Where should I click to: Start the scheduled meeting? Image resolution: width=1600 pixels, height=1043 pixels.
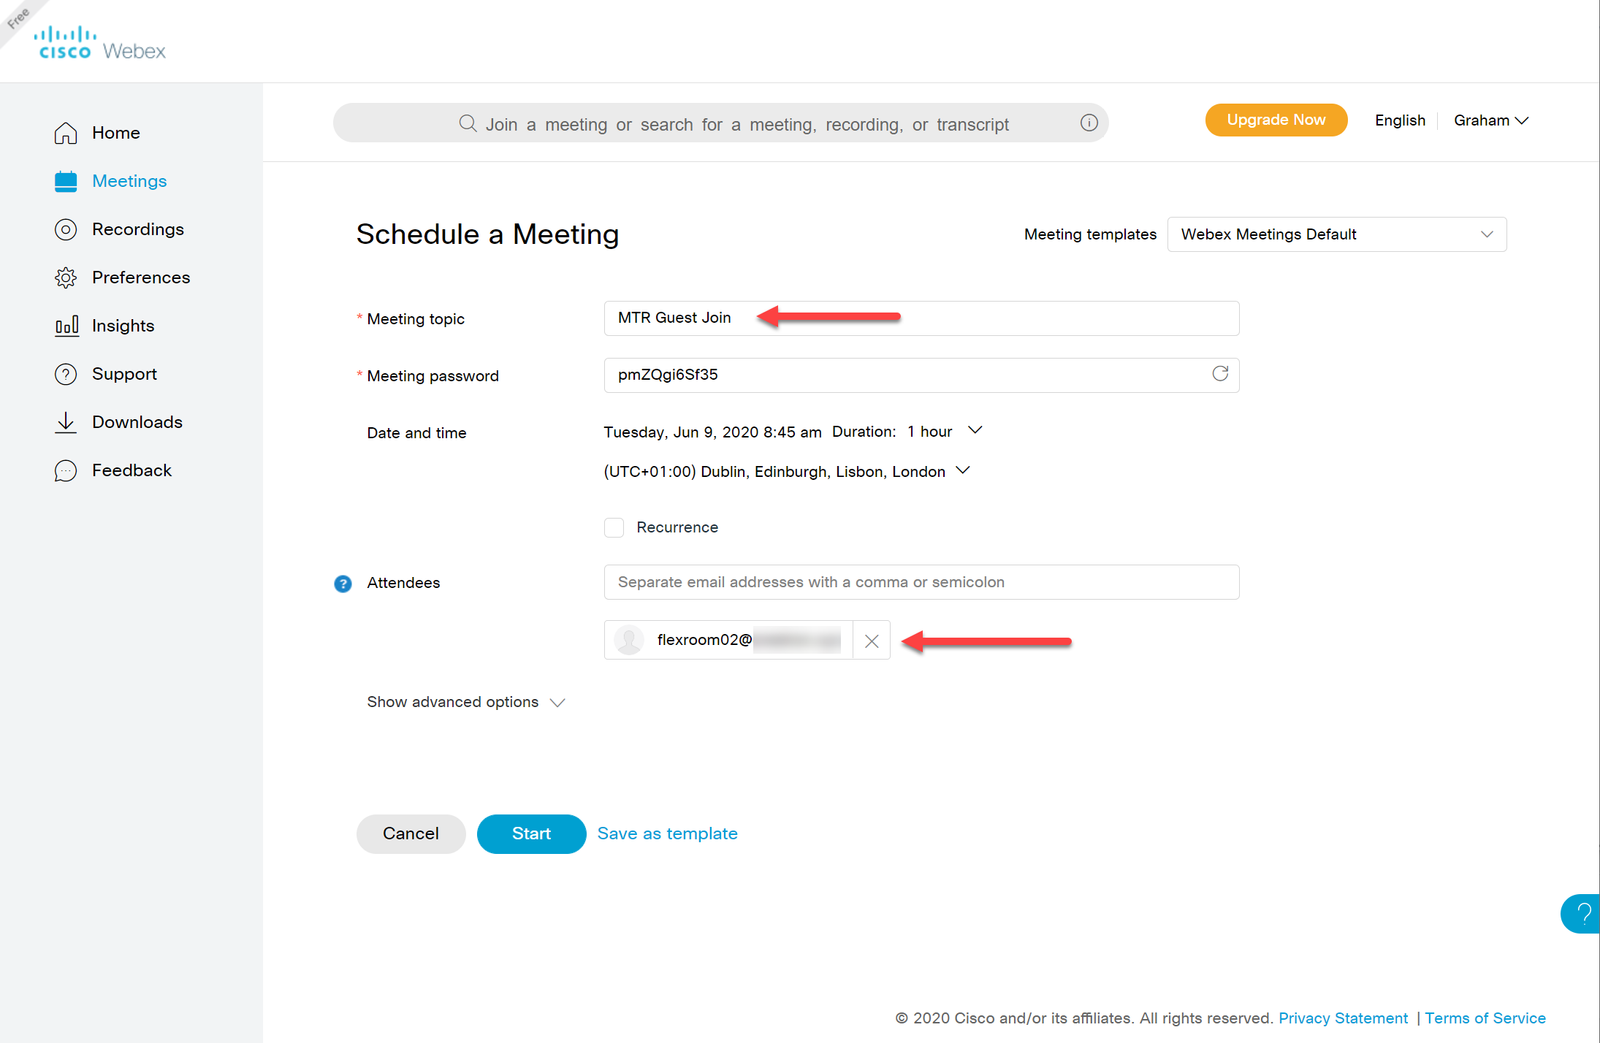tap(531, 833)
